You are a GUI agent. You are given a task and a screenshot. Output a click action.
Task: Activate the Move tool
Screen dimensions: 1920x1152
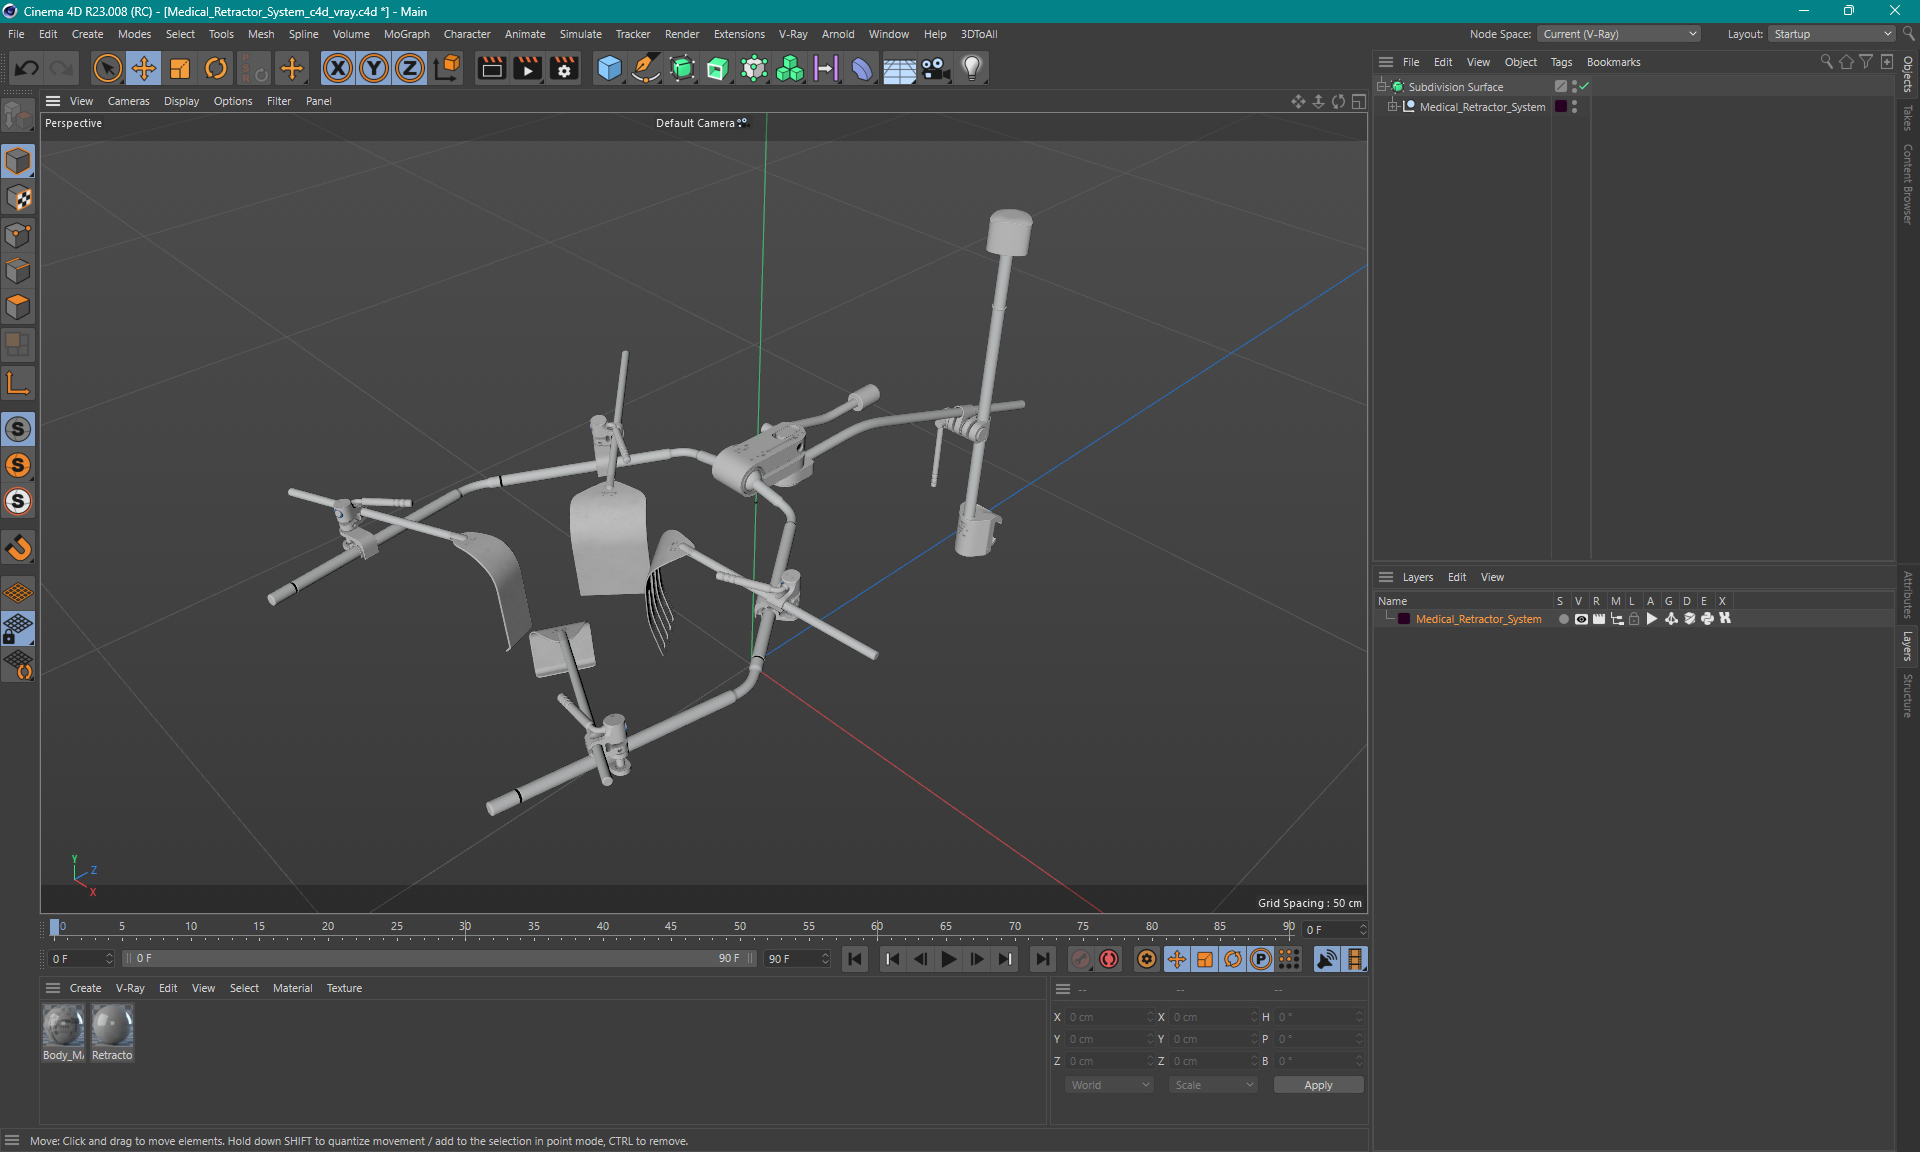(x=144, y=68)
